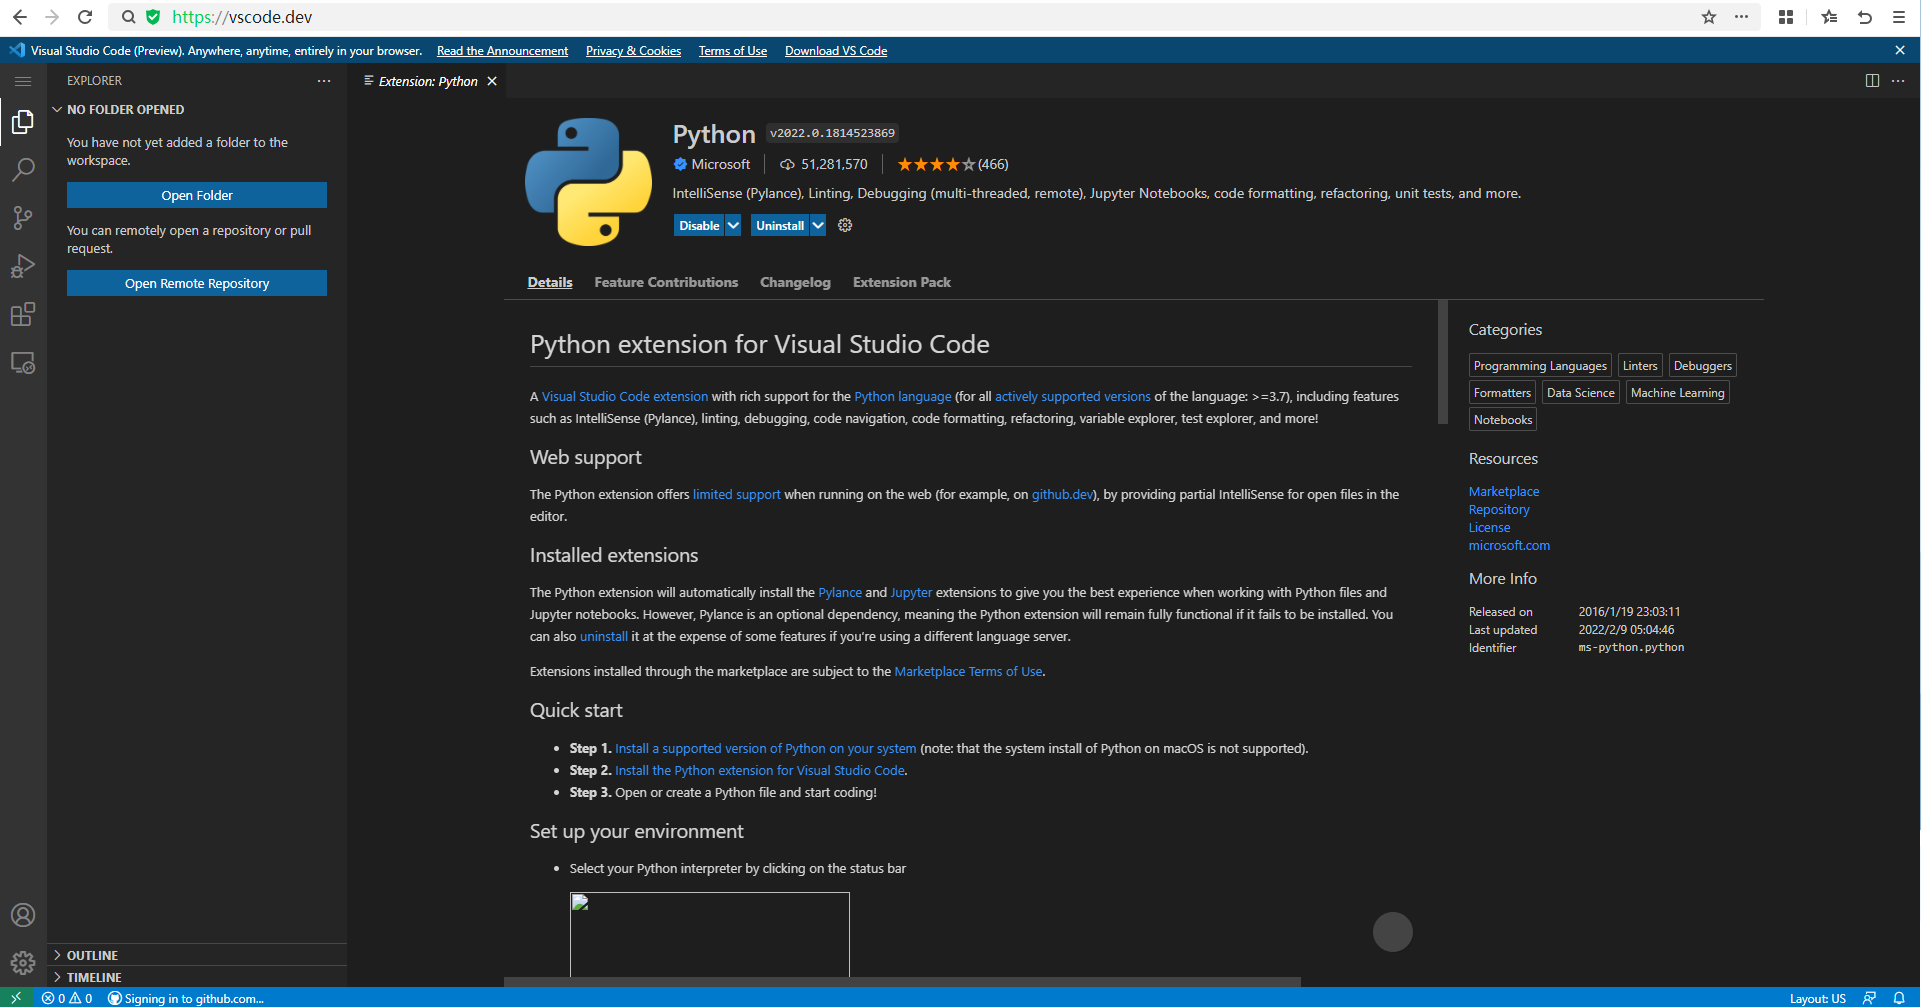Click the remote indicator in status bar
This screenshot has height=1007, width=1921.
point(16,998)
